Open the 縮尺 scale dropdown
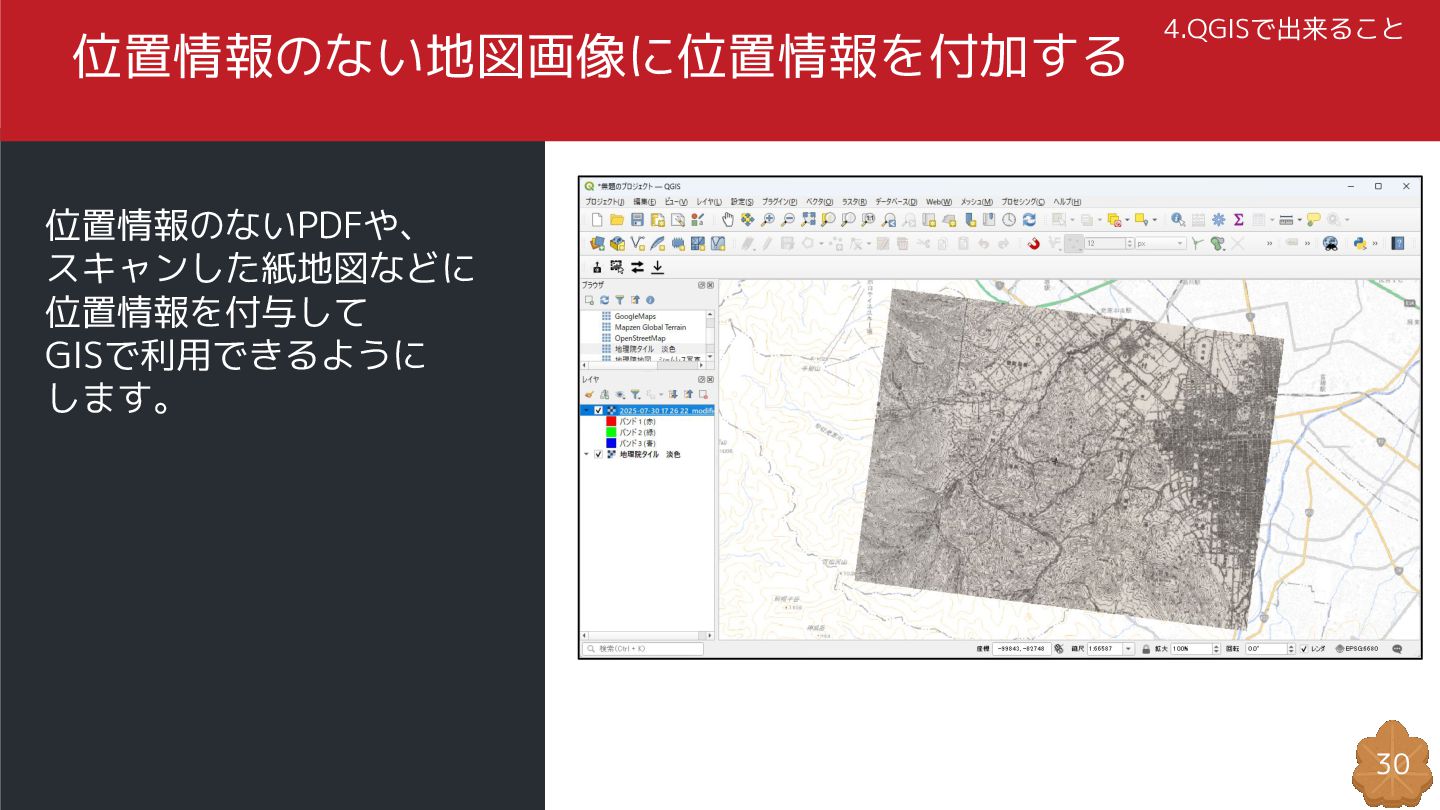 click(1128, 649)
